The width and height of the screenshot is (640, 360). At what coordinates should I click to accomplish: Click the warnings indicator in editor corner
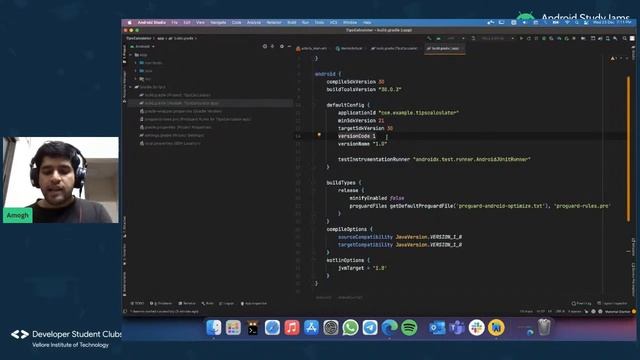[615, 58]
